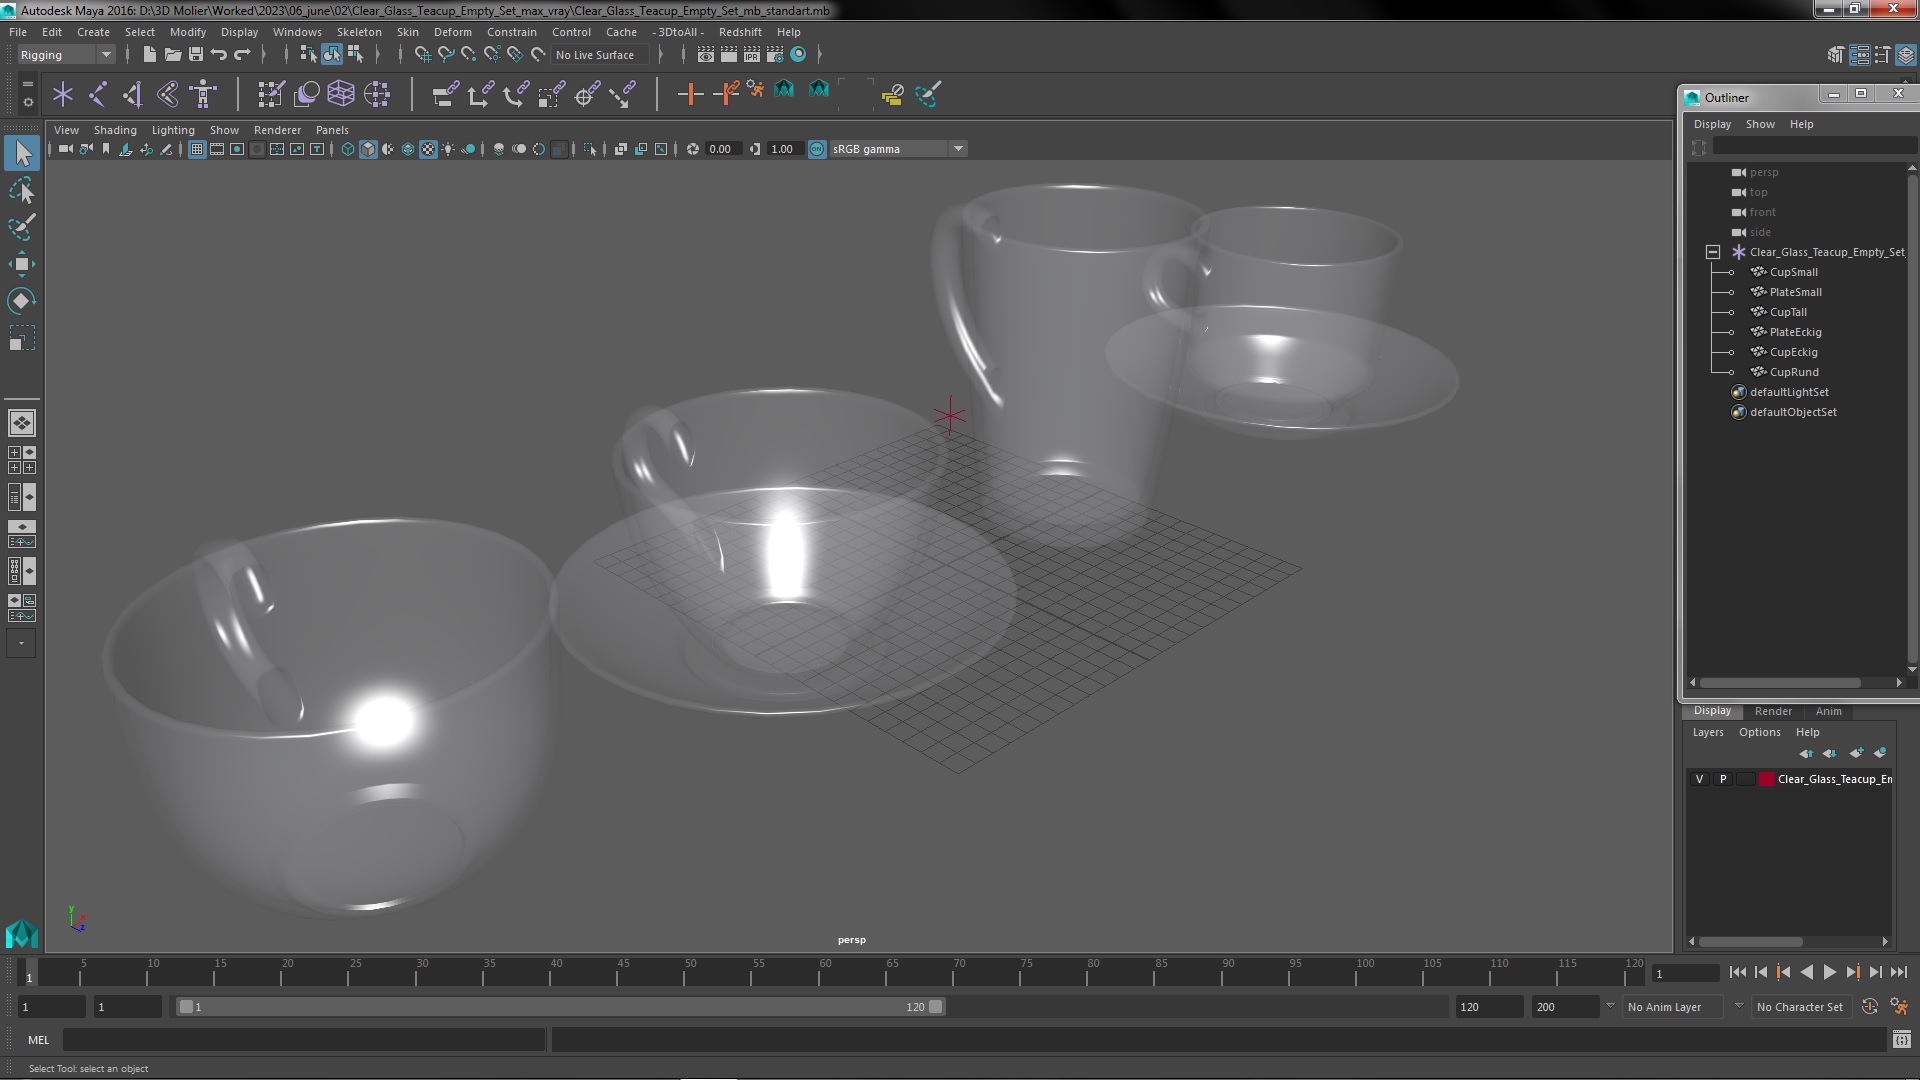Viewport: 1920px width, 1080px height.
Task: Activate the Paint Selection tool
Action: (x=22, y=227)
